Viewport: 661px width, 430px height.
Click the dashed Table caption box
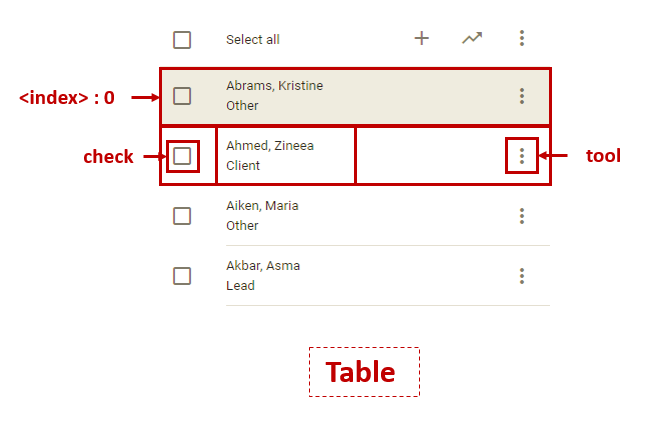click(x=364, y=372)
